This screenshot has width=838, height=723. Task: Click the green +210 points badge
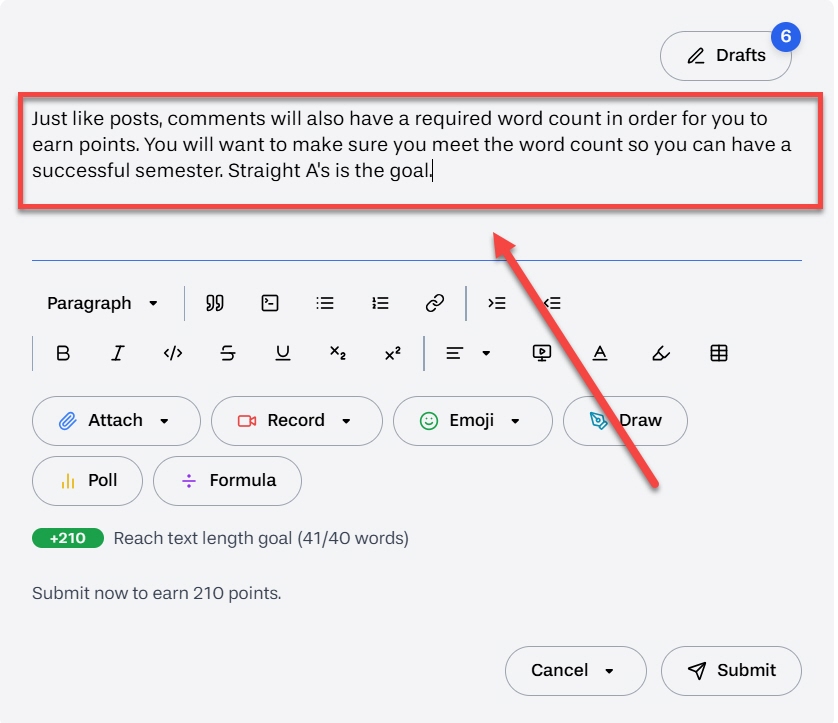tap(68, 538)
